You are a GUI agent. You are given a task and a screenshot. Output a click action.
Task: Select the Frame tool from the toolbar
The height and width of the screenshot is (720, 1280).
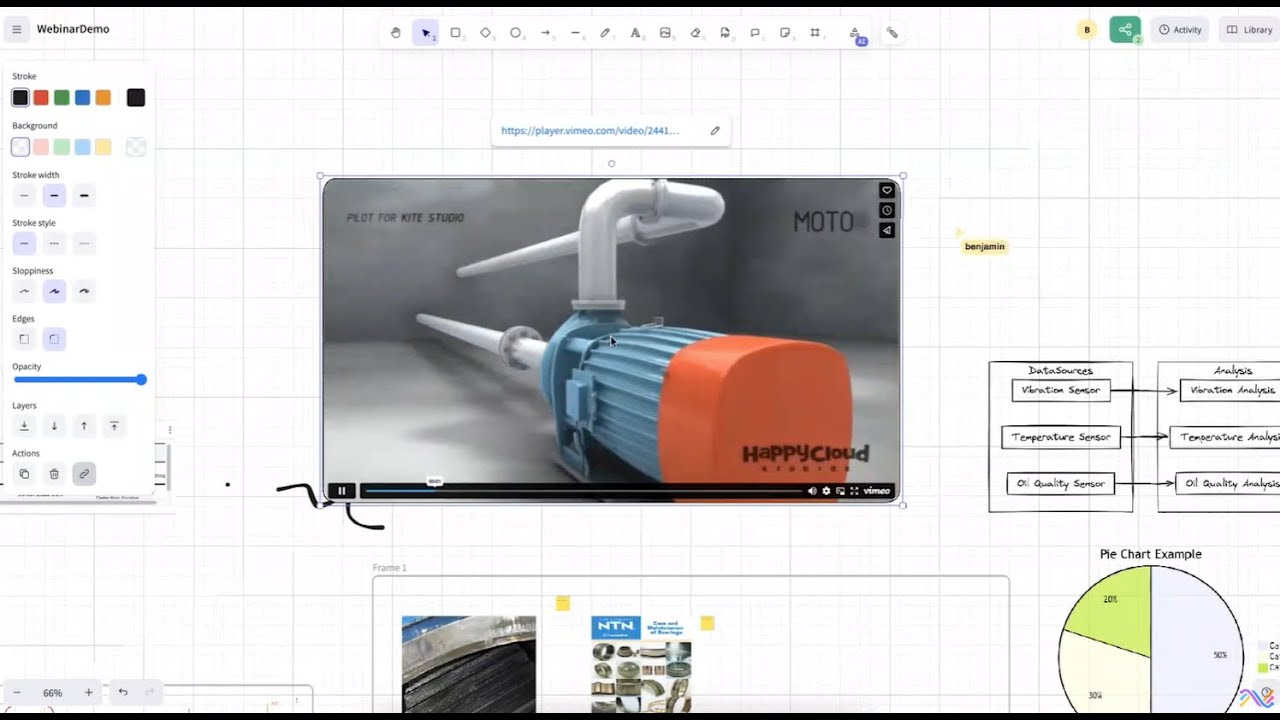[x=815, y=32]
